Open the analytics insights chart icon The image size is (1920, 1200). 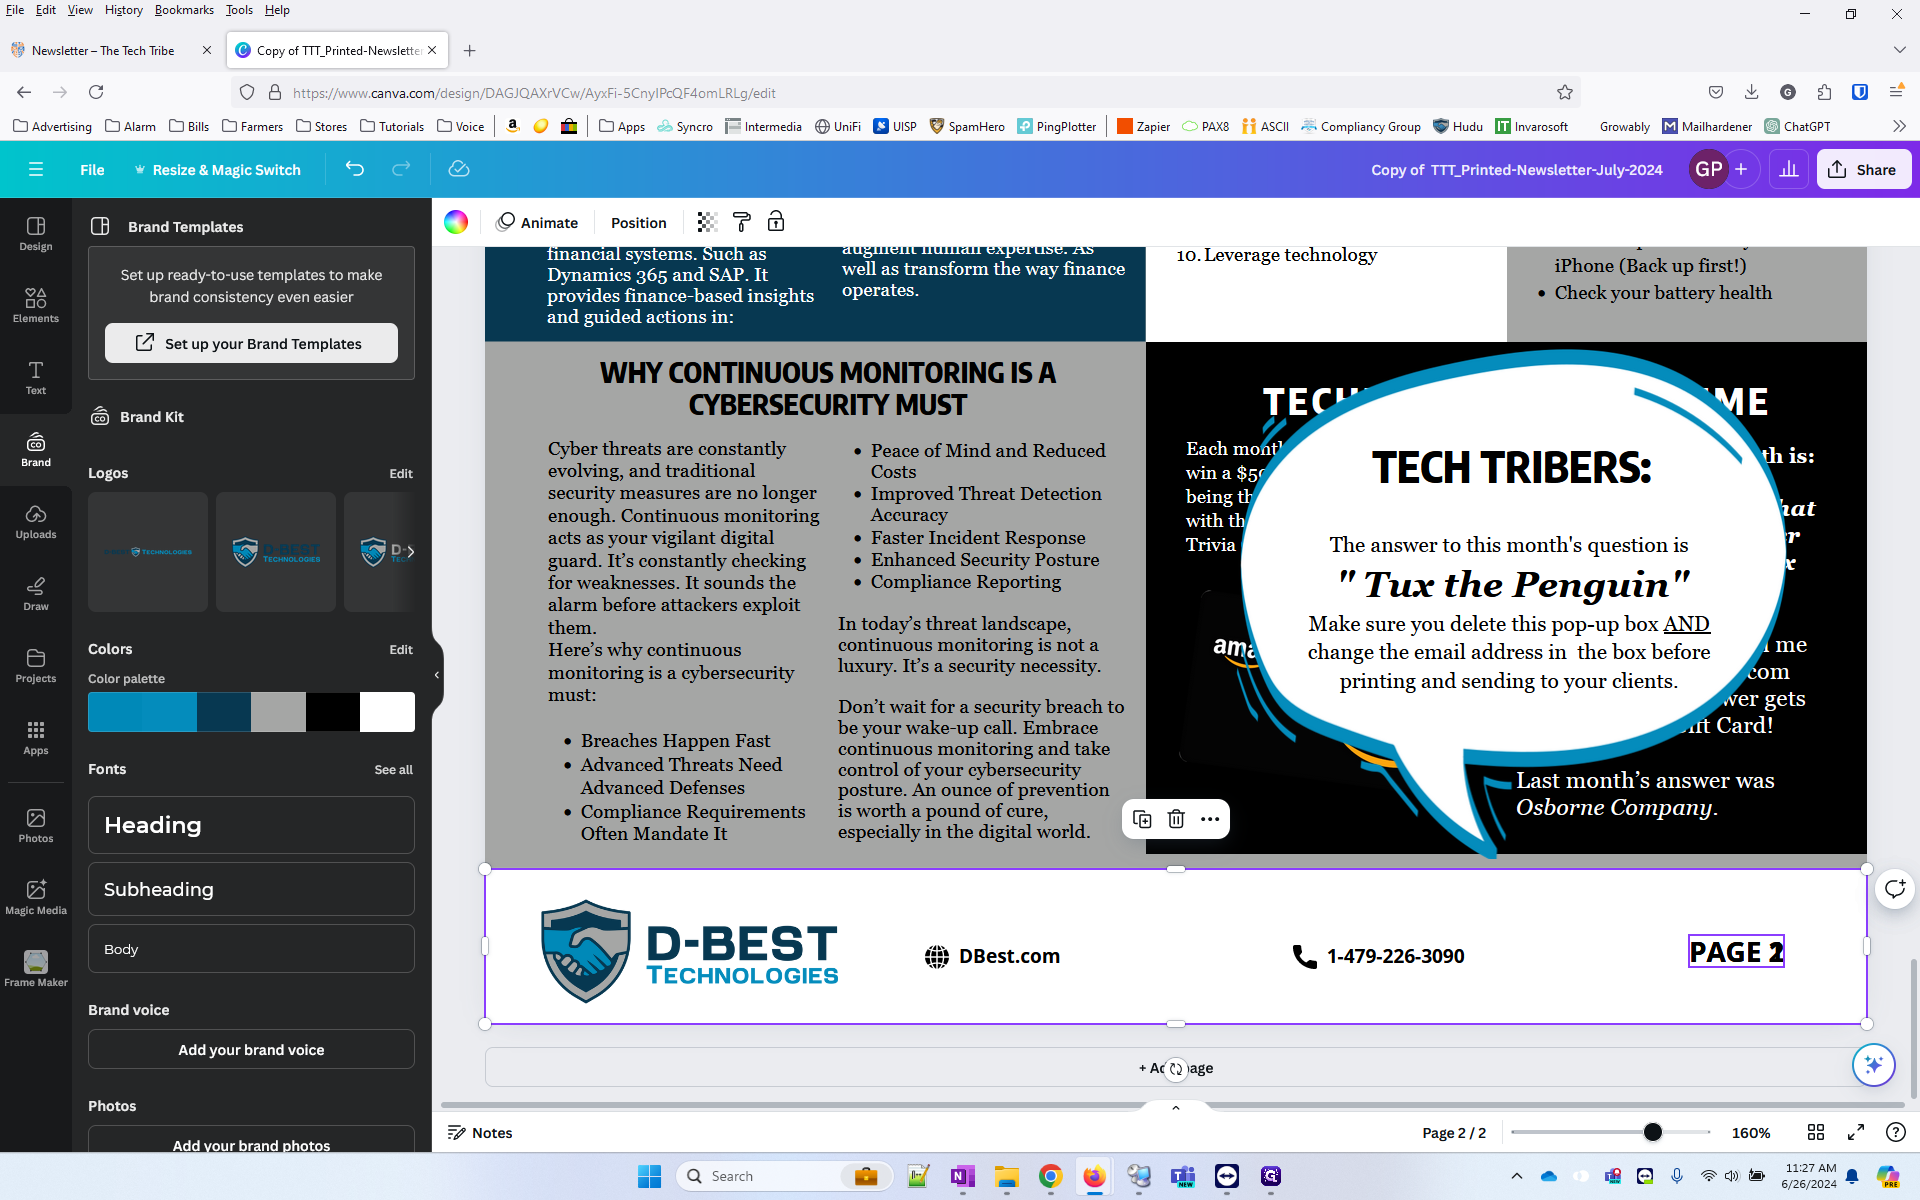click(x=1789, y=169)
